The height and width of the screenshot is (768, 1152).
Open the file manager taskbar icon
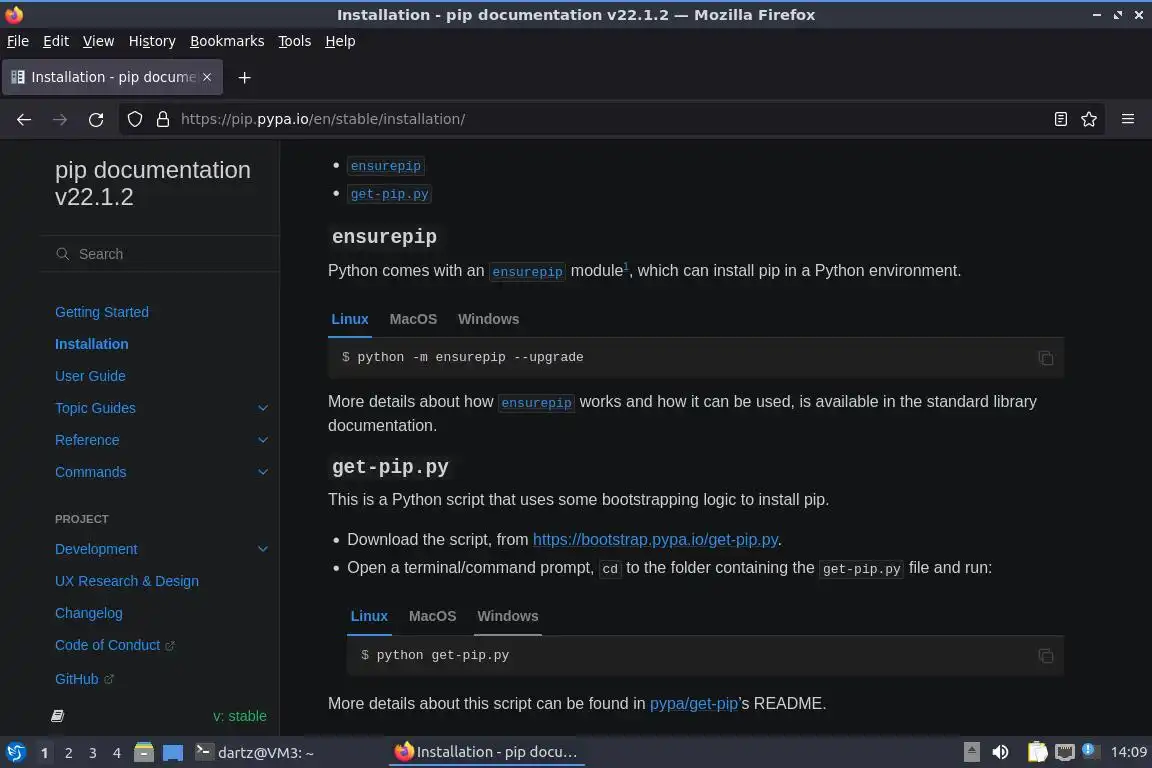[x=144, y=753]
